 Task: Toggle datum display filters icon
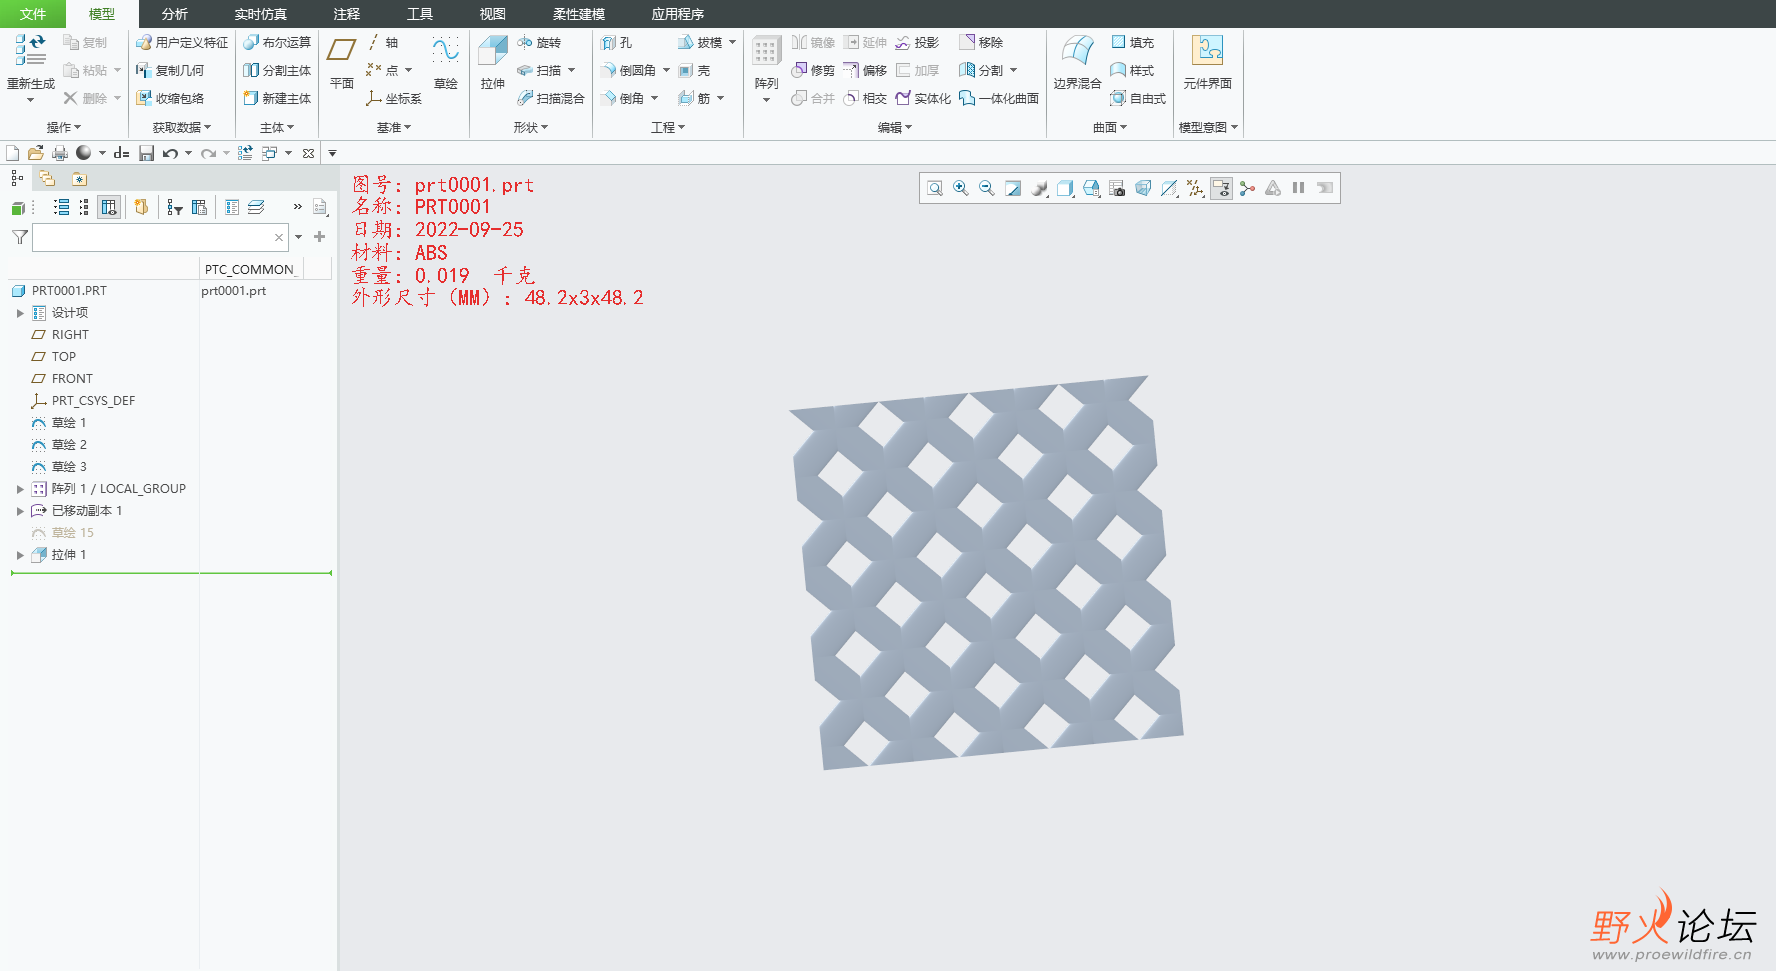(1195, 188)
